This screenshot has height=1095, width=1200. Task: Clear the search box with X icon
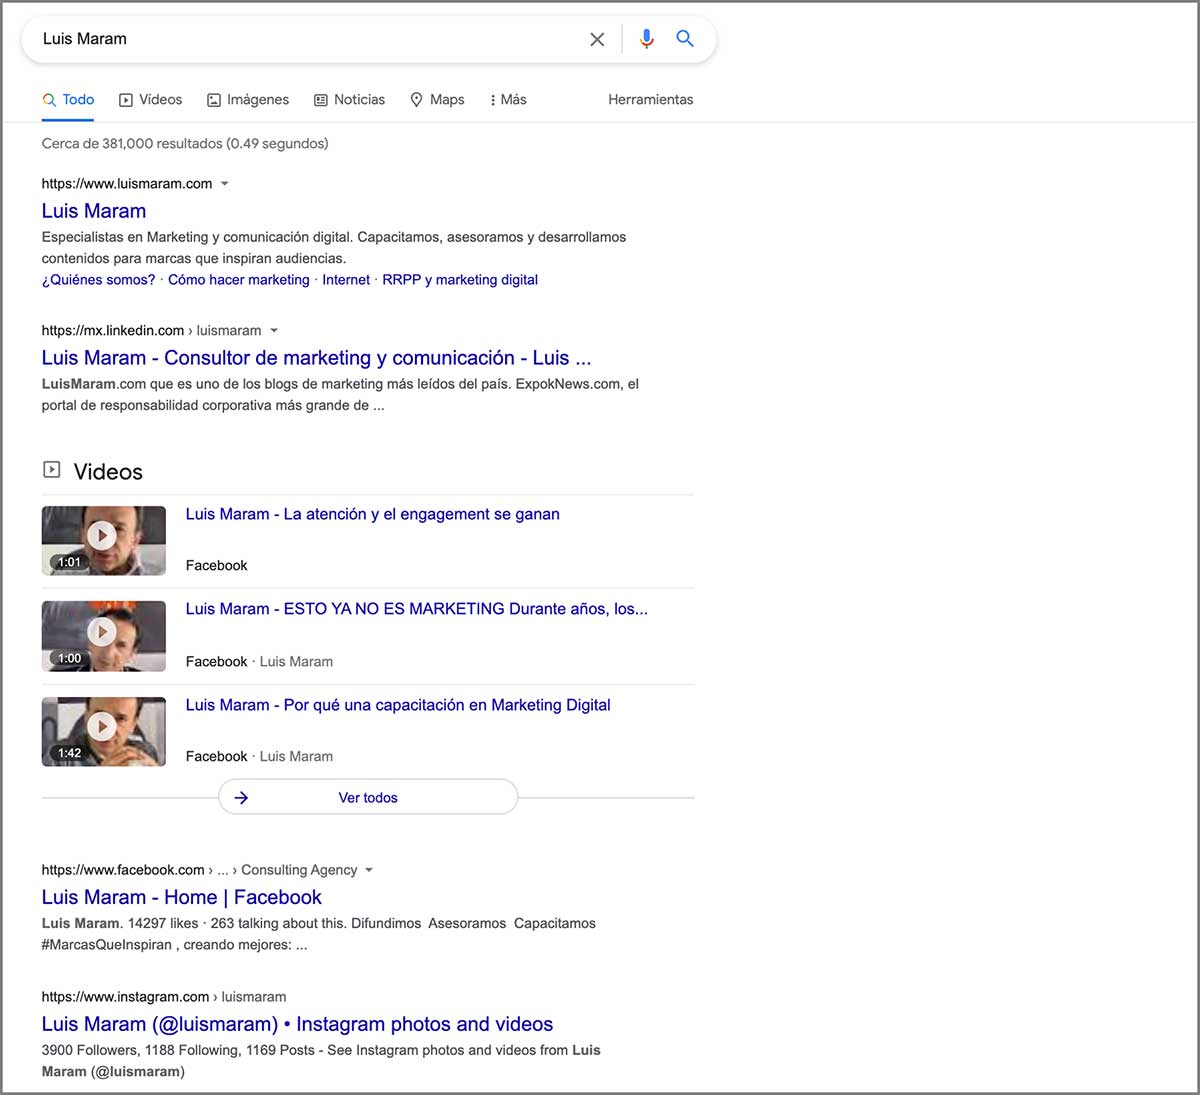[597, 39]
